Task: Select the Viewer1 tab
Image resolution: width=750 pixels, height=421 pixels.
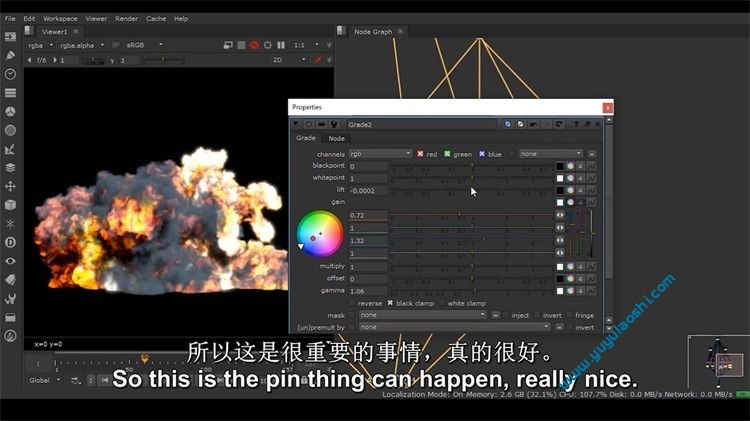Action: (x=55, y=32)
